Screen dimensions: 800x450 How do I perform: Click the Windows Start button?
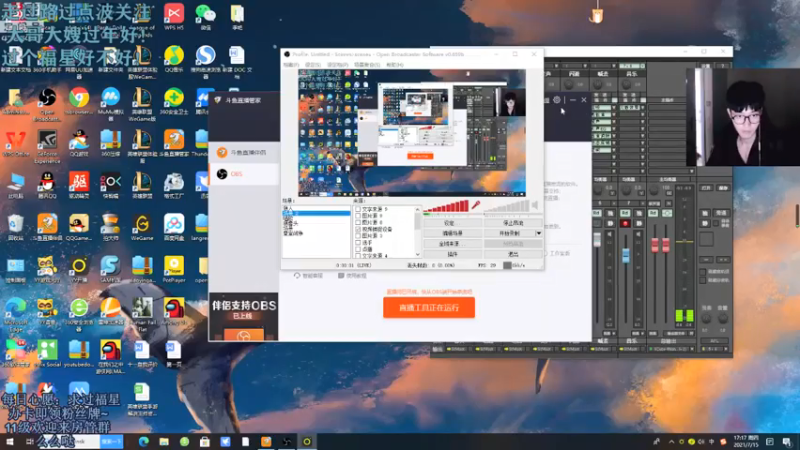[x=10, y=442]
